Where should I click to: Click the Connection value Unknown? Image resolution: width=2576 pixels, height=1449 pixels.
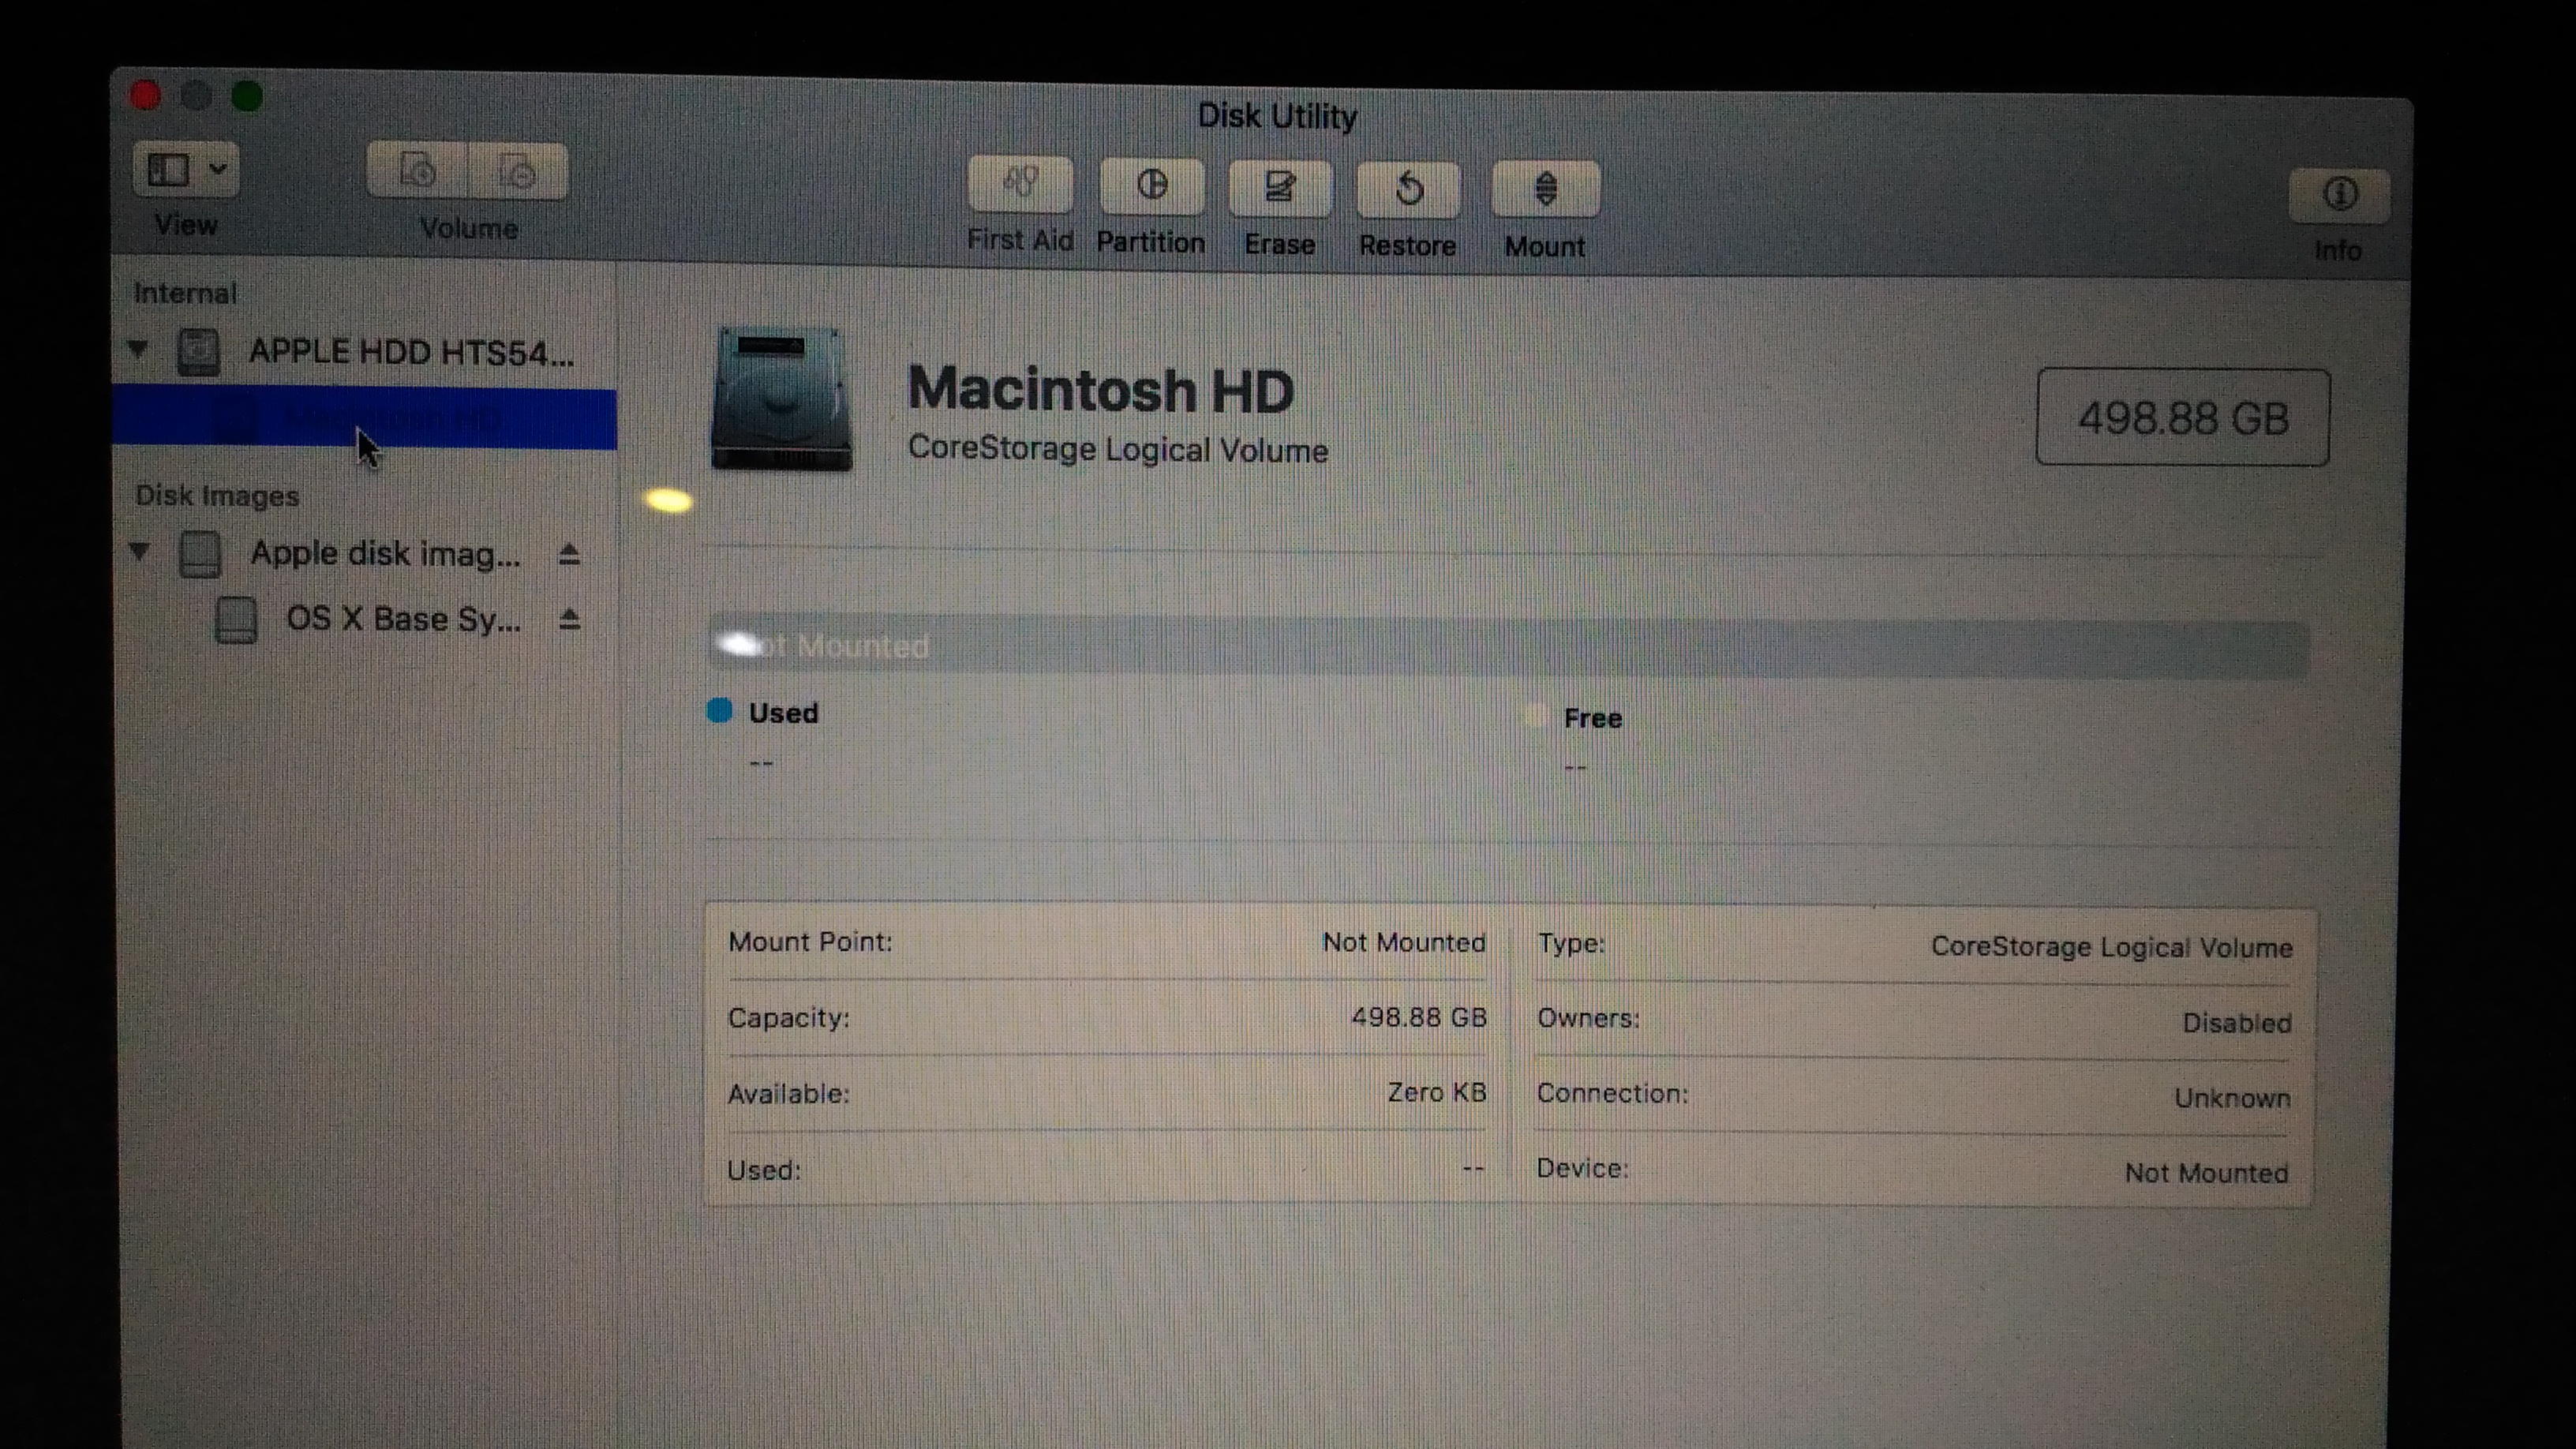point(2233,1098)
